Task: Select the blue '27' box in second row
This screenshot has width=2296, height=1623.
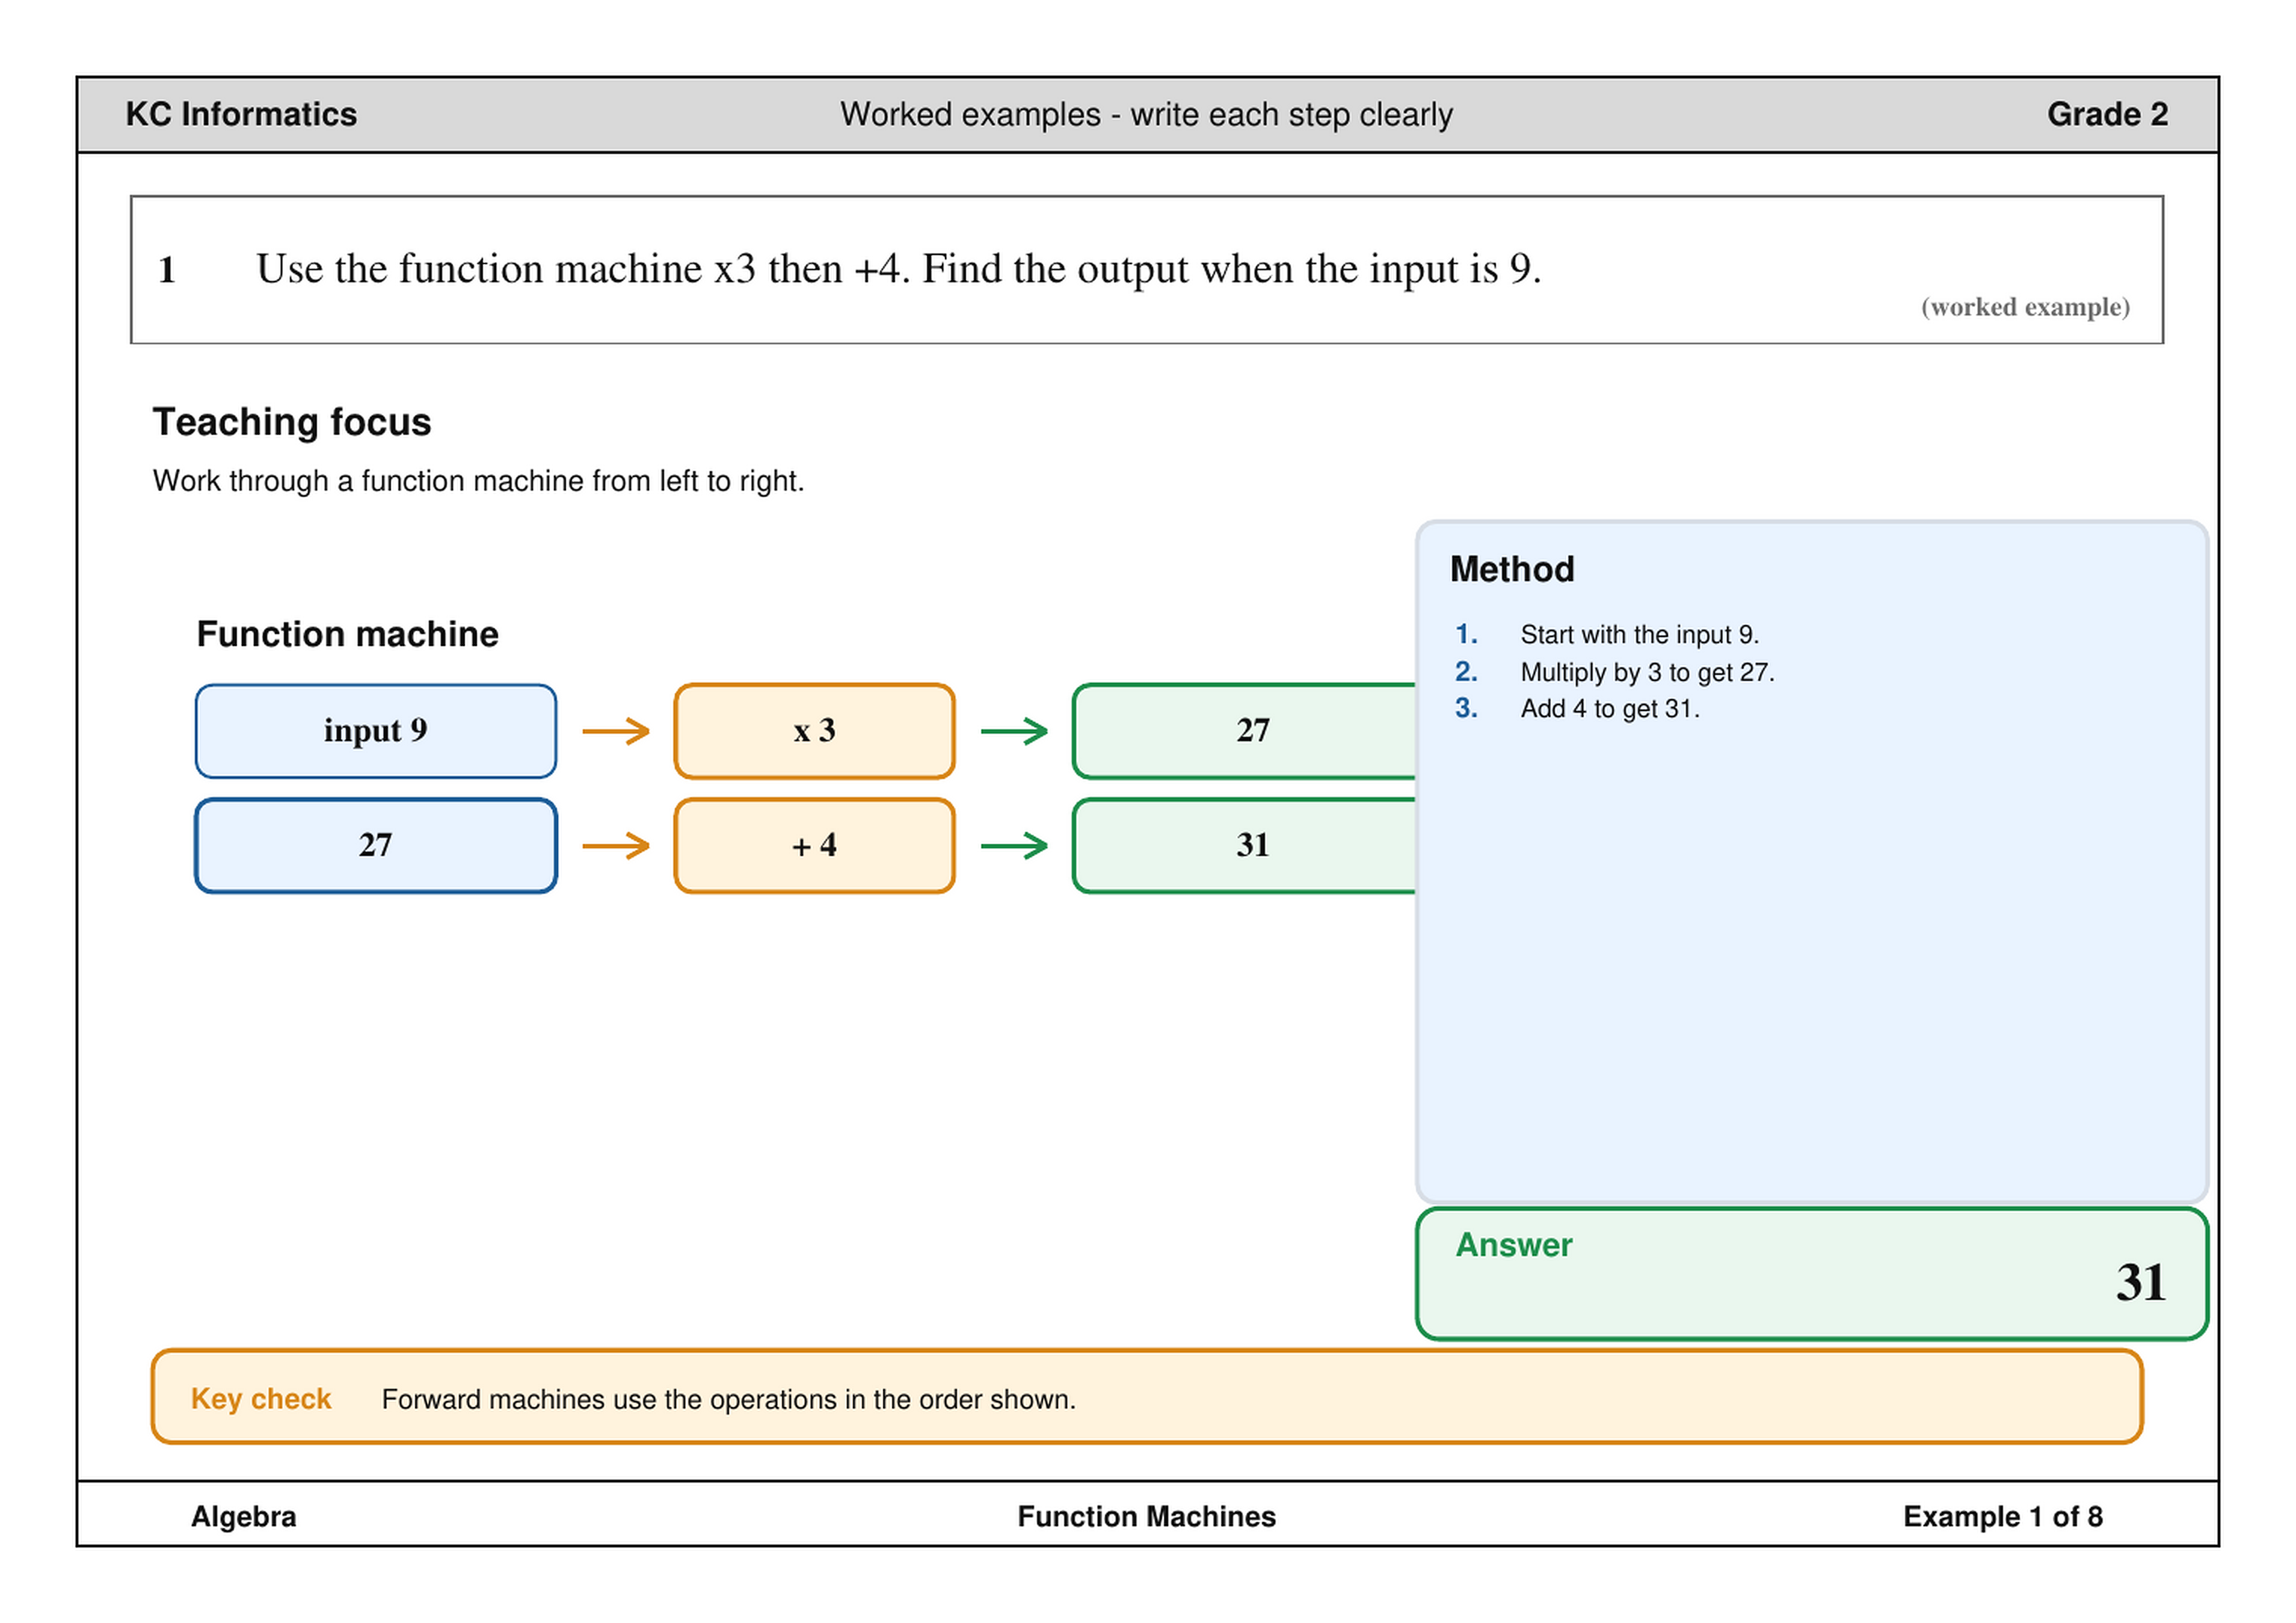Action: pyautogui.click(x=376, y=846)
